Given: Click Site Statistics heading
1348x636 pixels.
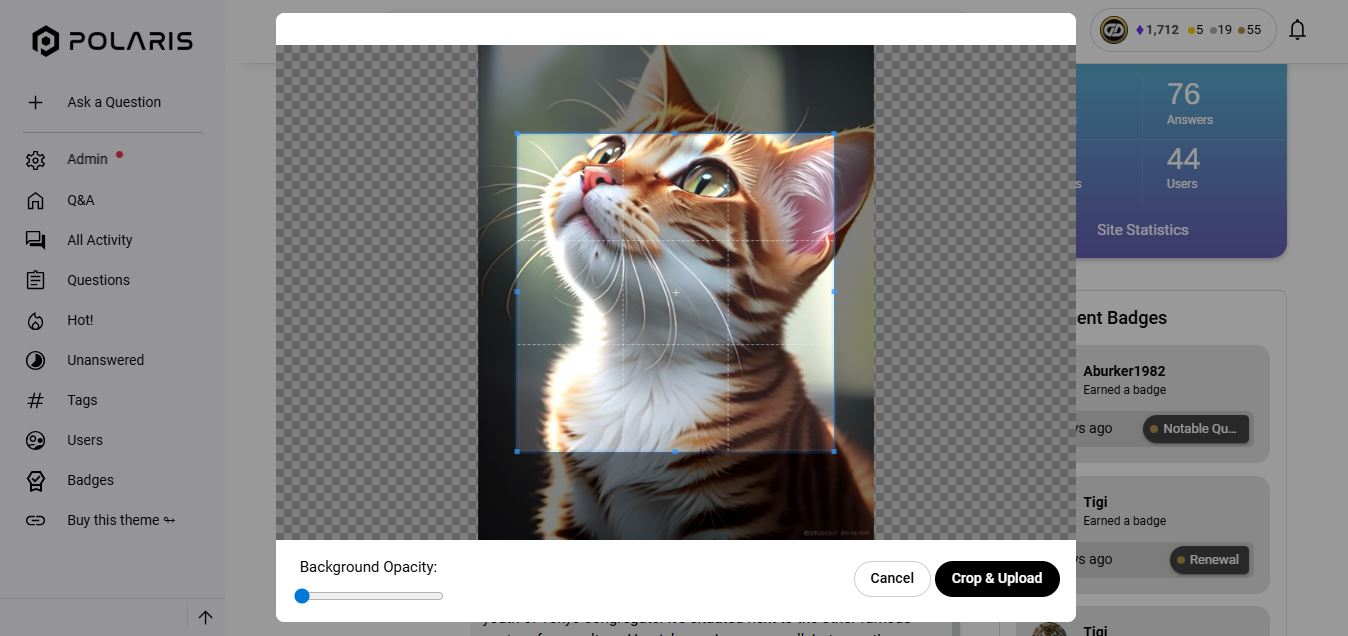Looking at the screenshot, I should 1142,229.
